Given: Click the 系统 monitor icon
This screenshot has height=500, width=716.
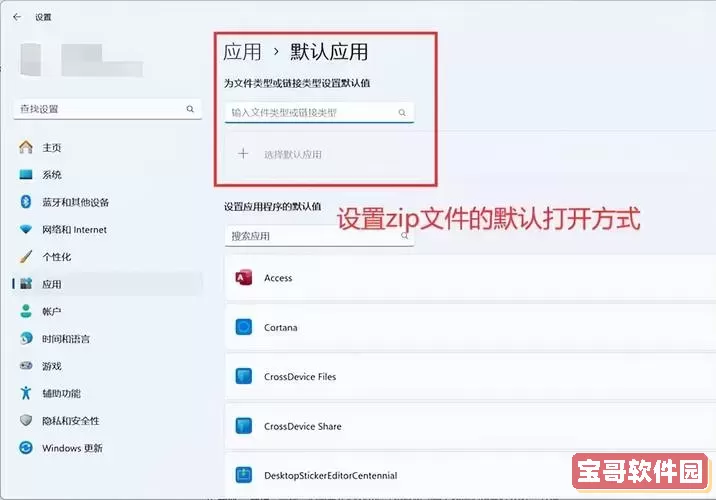Looking at the screenshot, I should pos(26,174).
